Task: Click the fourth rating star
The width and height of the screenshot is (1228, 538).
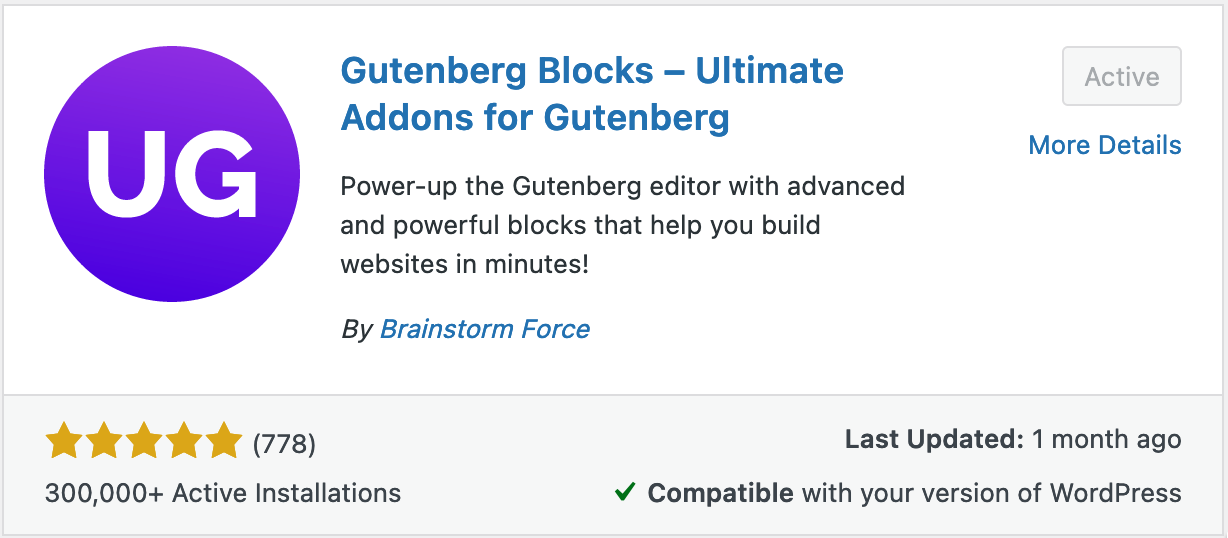Action: pos(184,441)
